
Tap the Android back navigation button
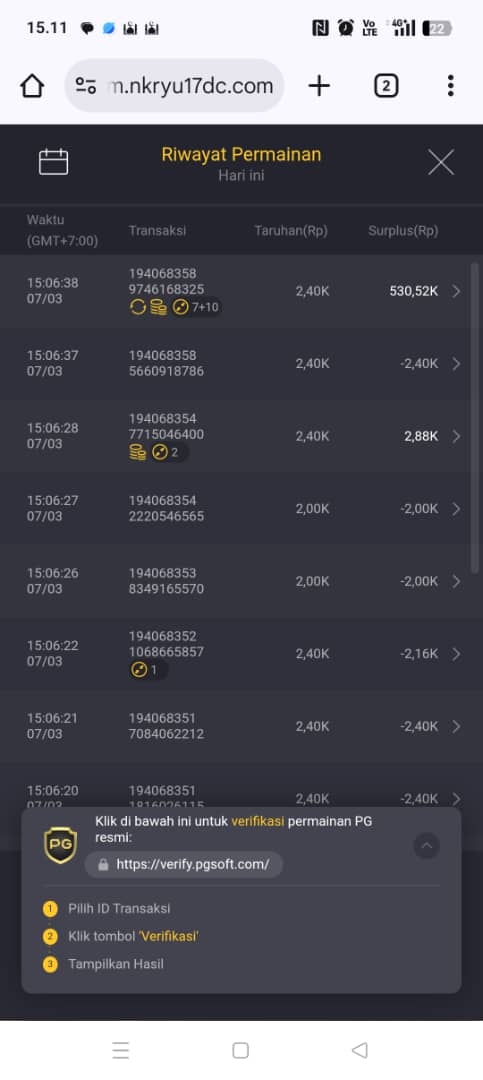[360, 1050]
